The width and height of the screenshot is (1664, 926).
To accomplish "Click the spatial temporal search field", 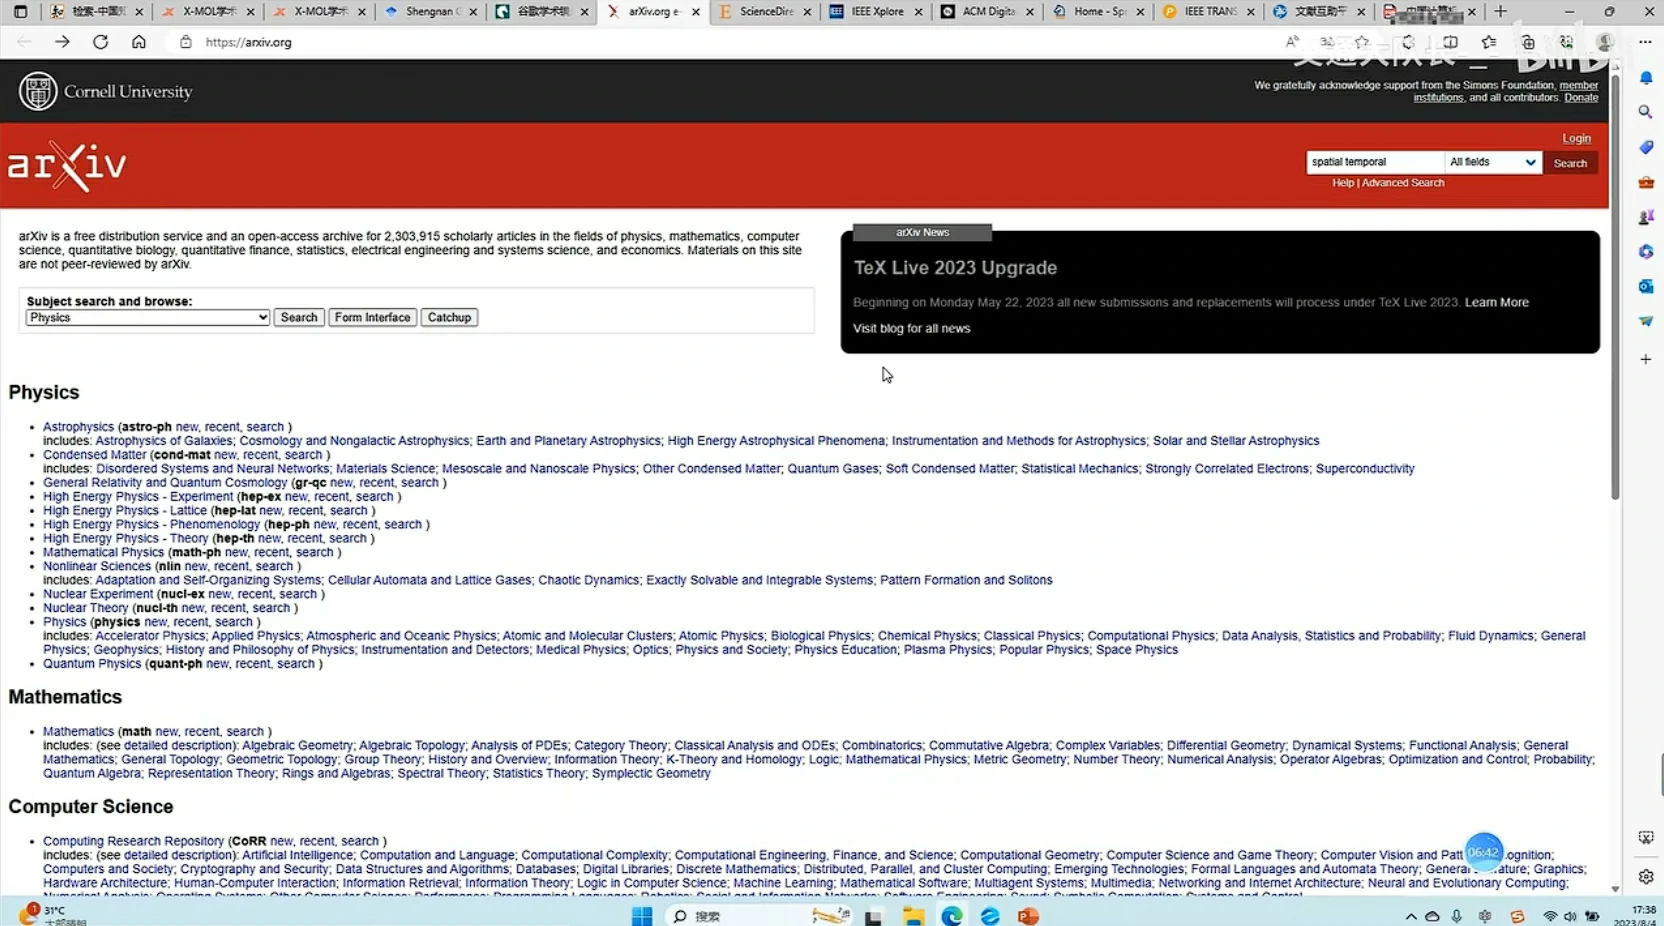I will [1374, 162].
